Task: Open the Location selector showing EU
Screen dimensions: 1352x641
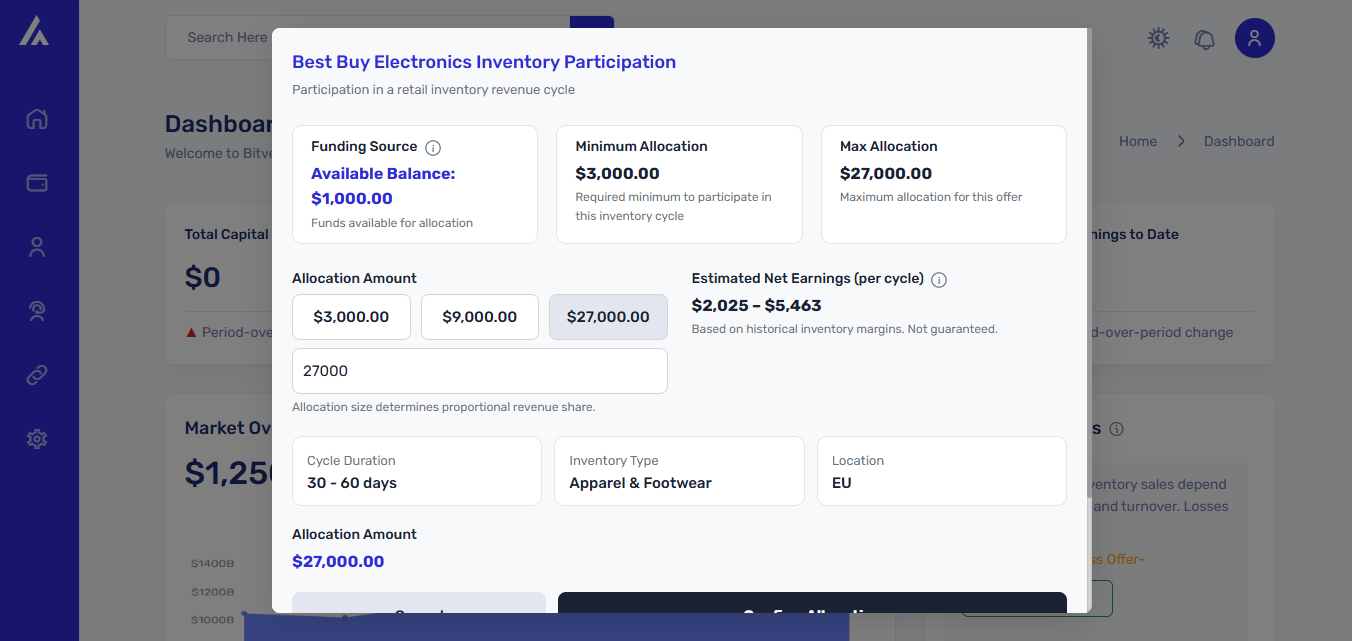Action: (941, 471)
